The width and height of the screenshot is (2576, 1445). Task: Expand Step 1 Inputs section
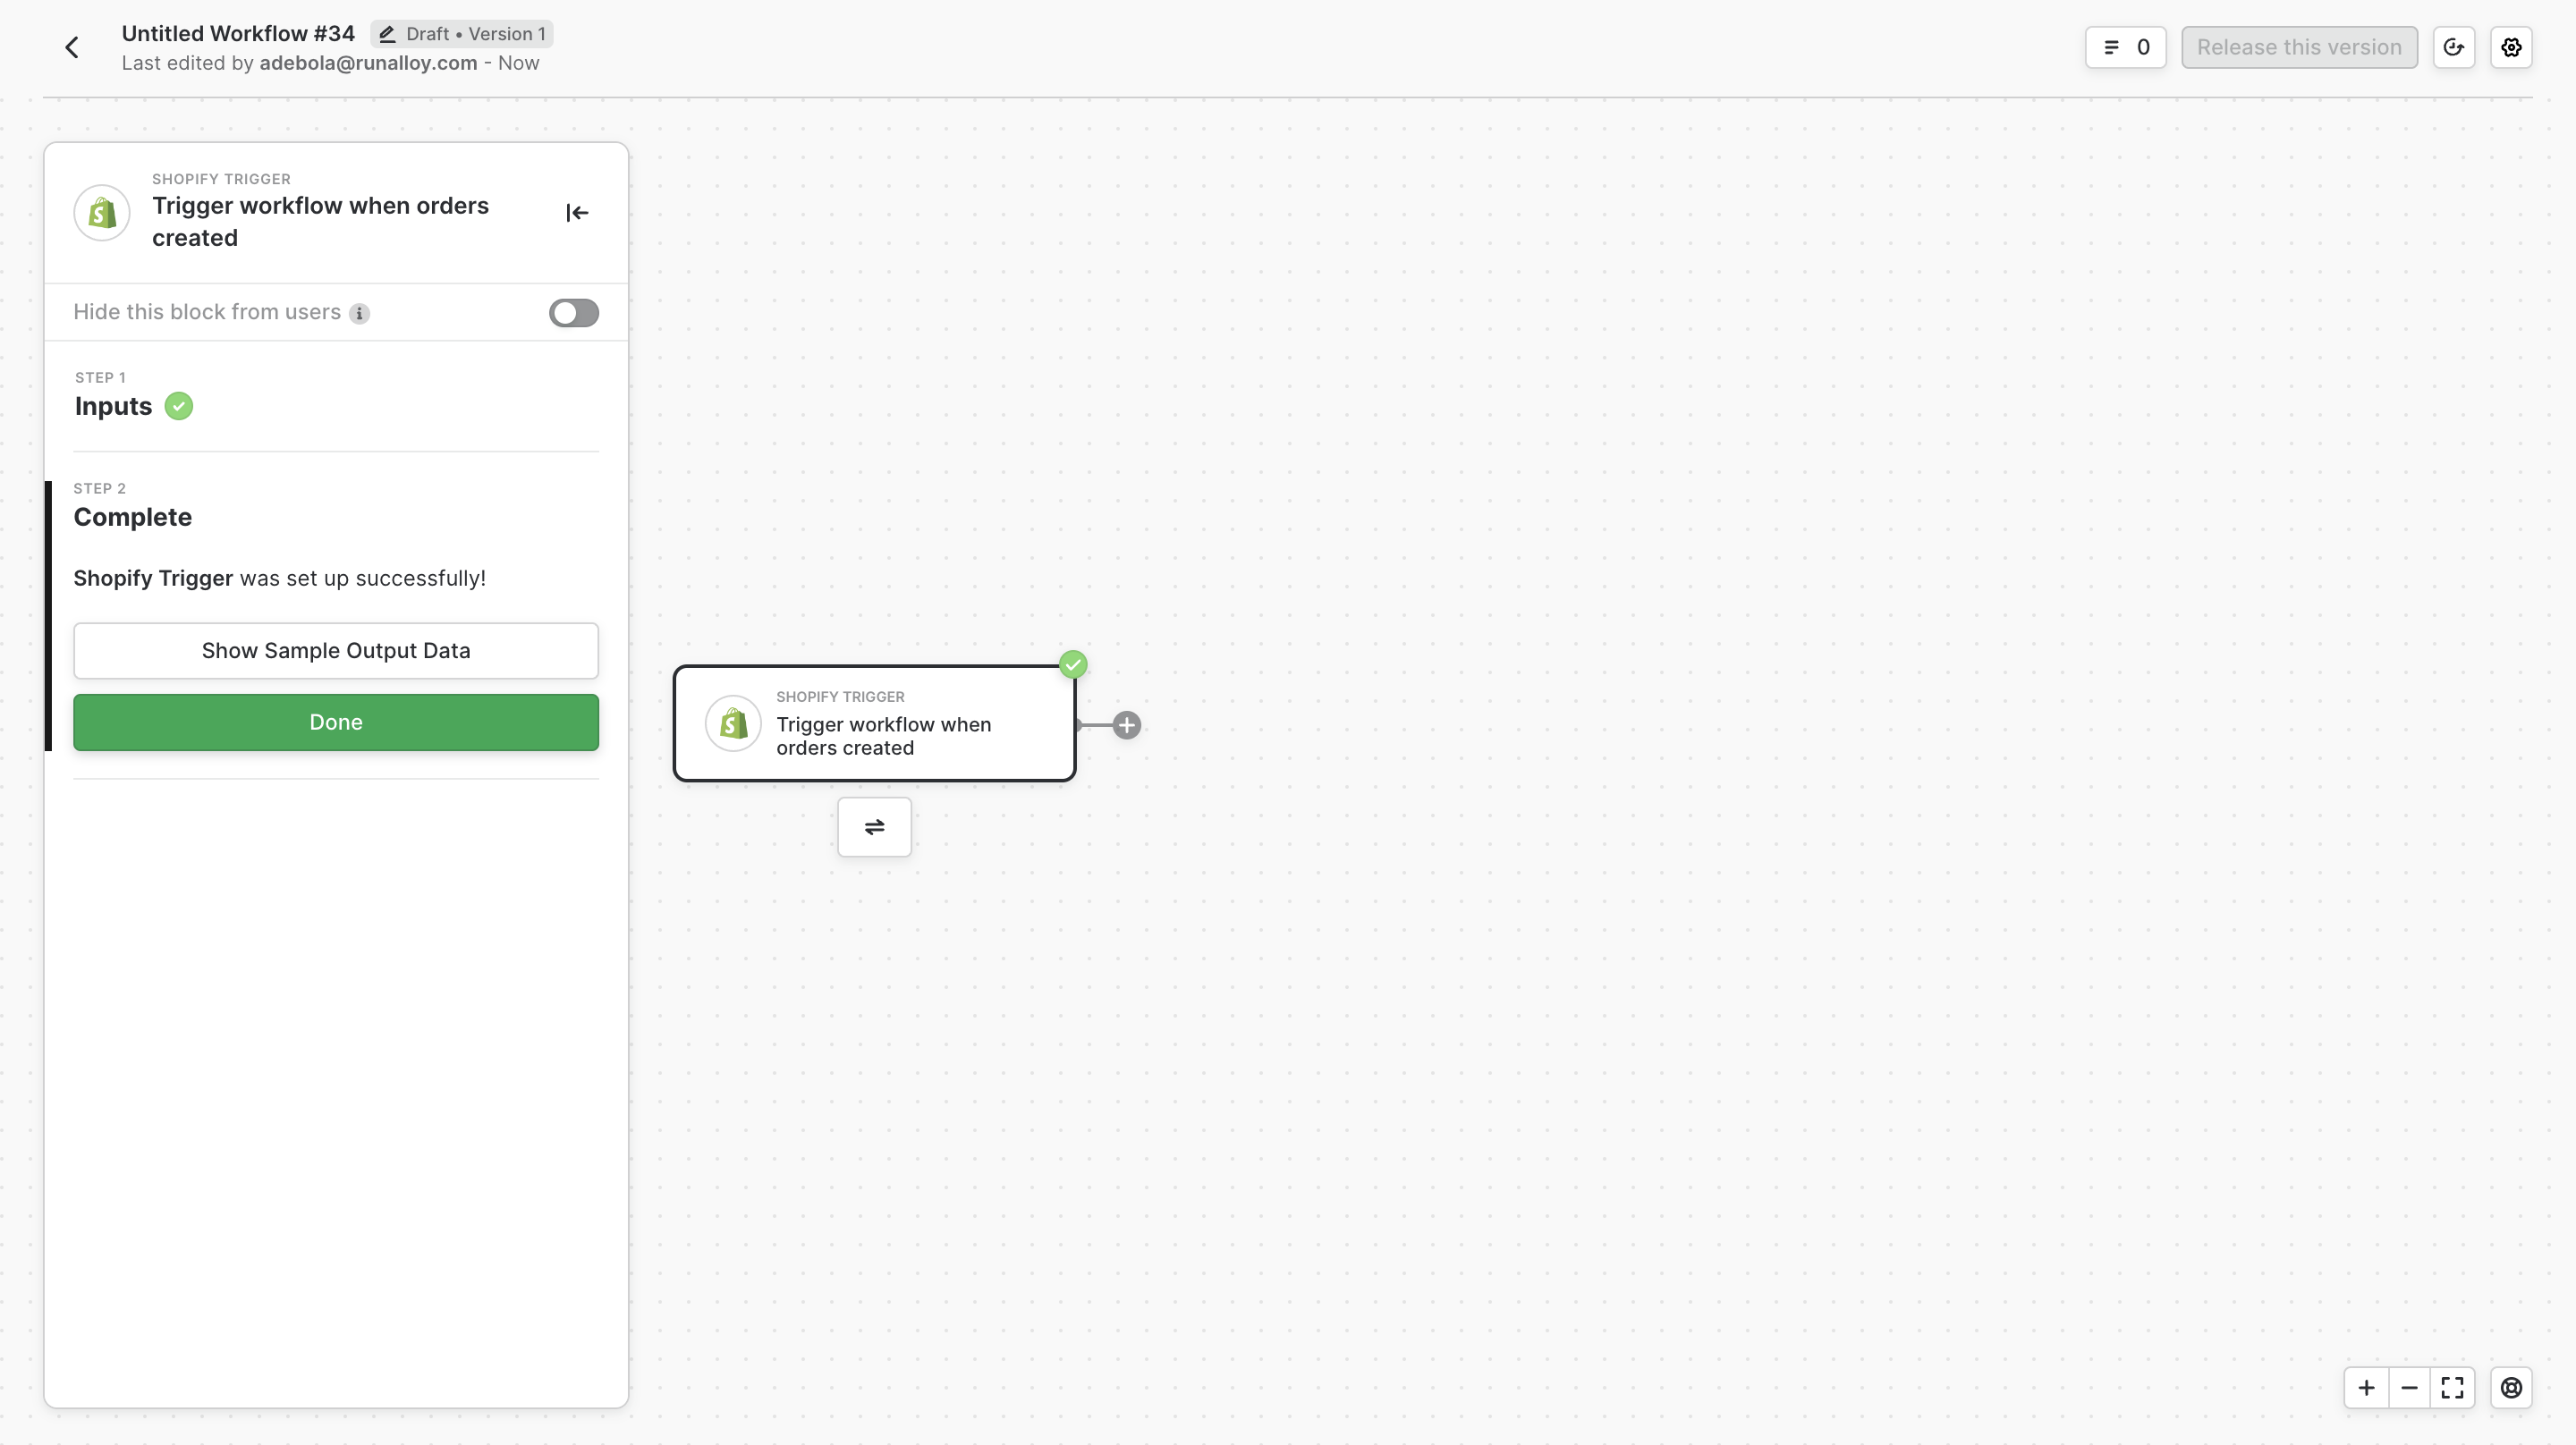pyautogui.click(x=113, y=406)
